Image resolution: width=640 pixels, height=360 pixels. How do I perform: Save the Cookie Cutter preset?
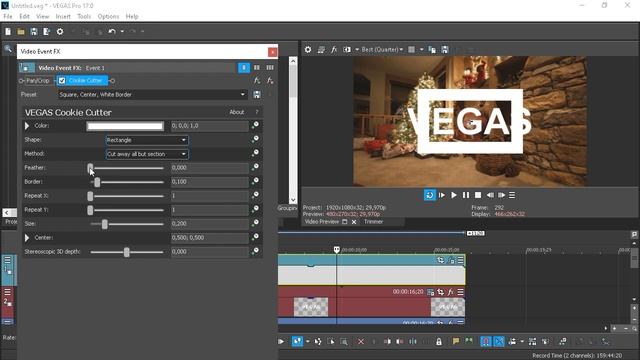257,95
